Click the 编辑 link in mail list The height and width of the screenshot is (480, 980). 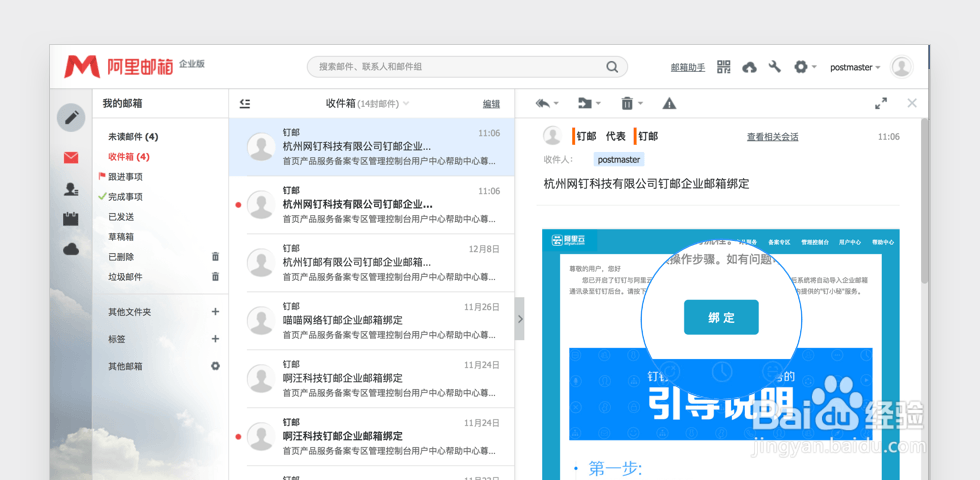pos(491,104)
